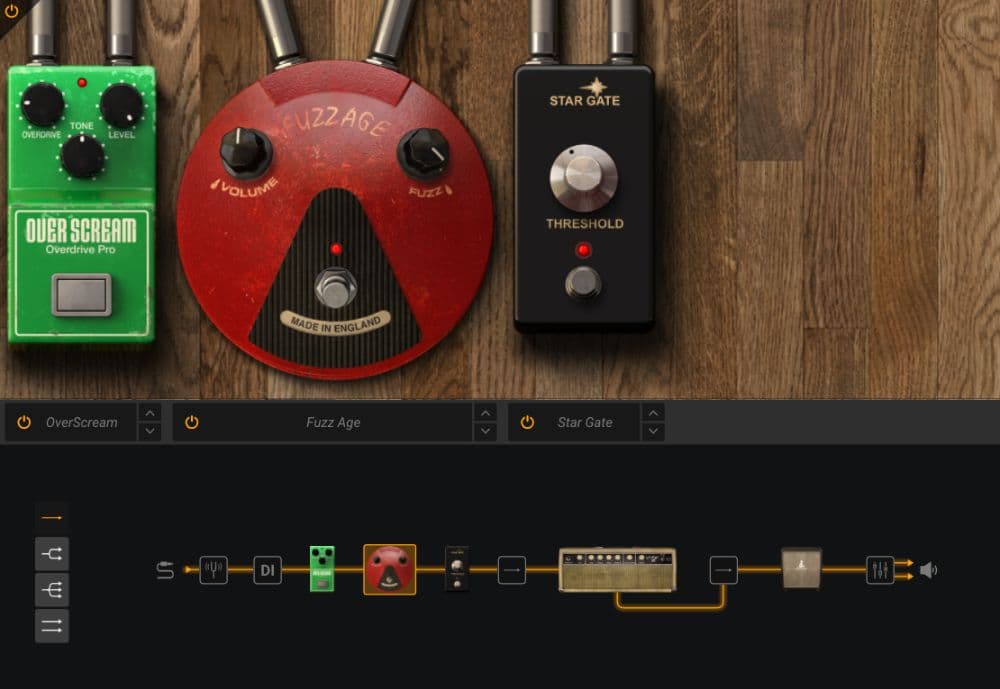Select the tuner icon in the signal chain
This screenshot has width=1000, height=689.
pos(214,568)
